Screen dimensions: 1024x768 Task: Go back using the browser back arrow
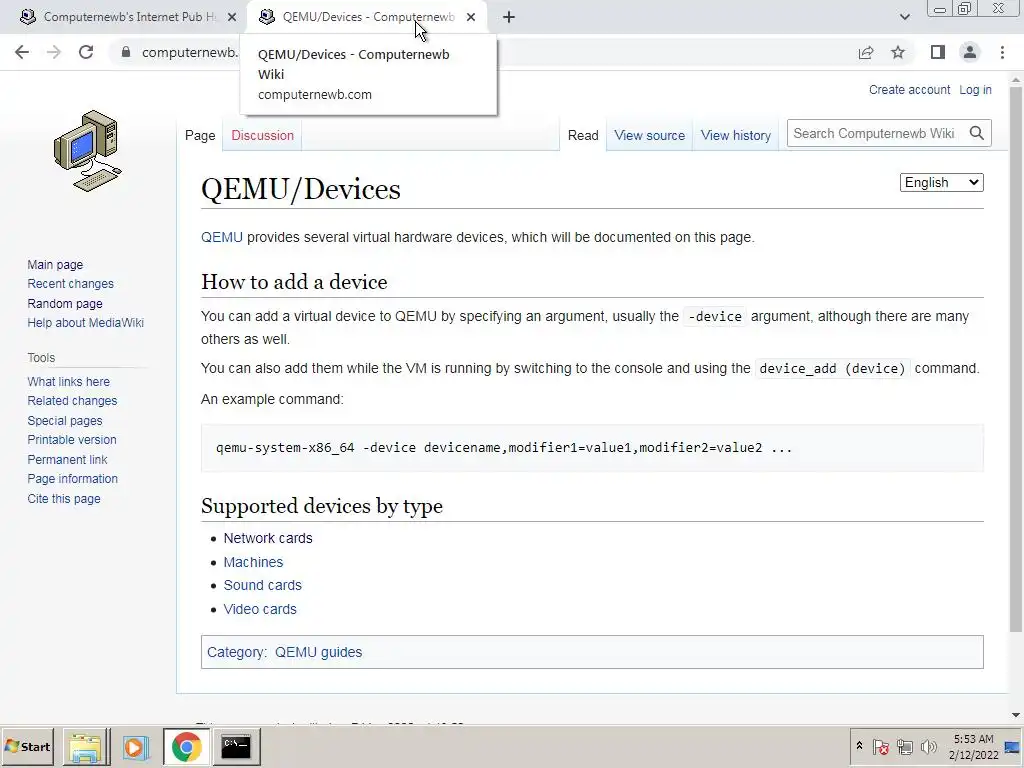click(22, 52)
